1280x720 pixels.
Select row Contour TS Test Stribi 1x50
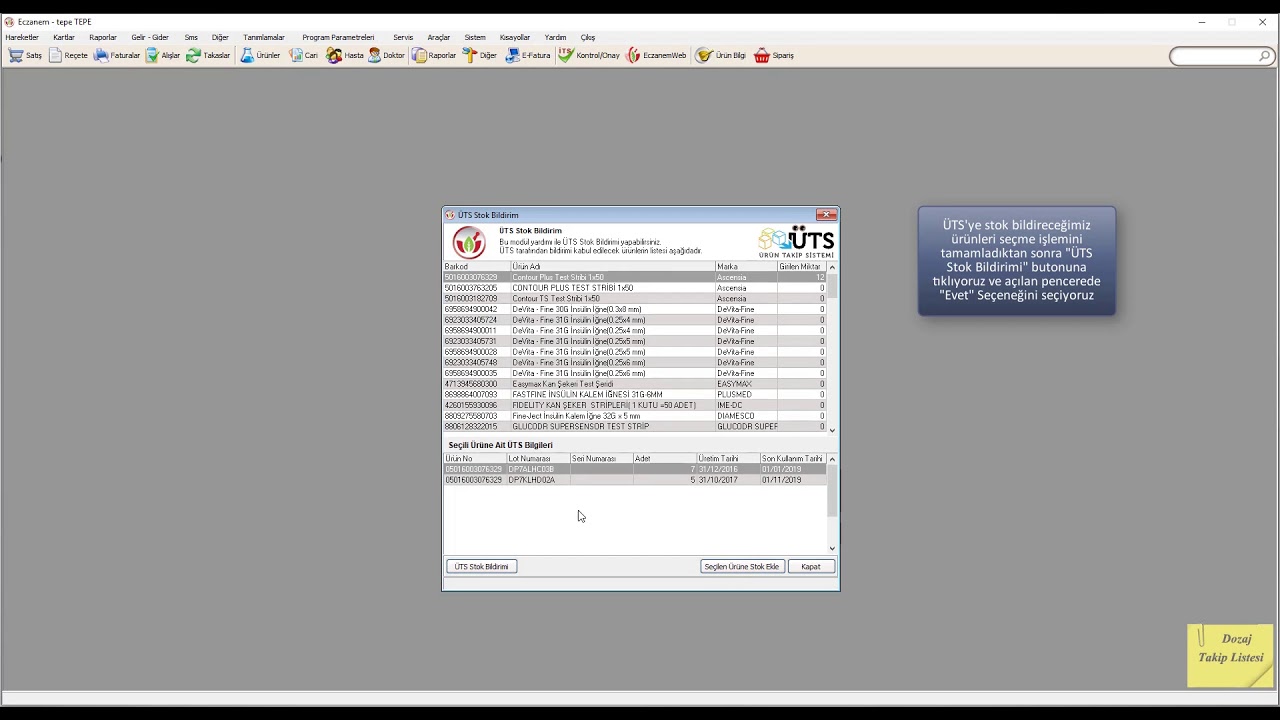(x=635, y=299)
